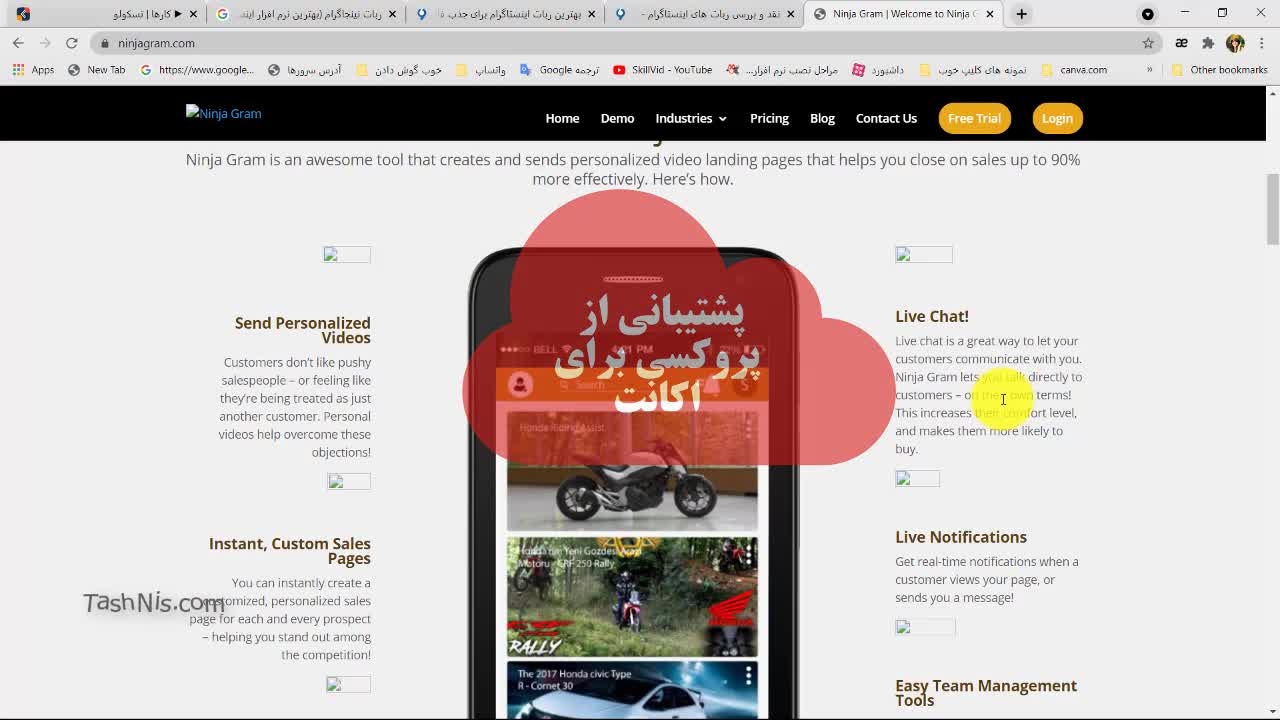Click the Ninja Gram logo
Image resolution: width=1280 pixels, height=720 pixels.
click(x=223, y=114)
